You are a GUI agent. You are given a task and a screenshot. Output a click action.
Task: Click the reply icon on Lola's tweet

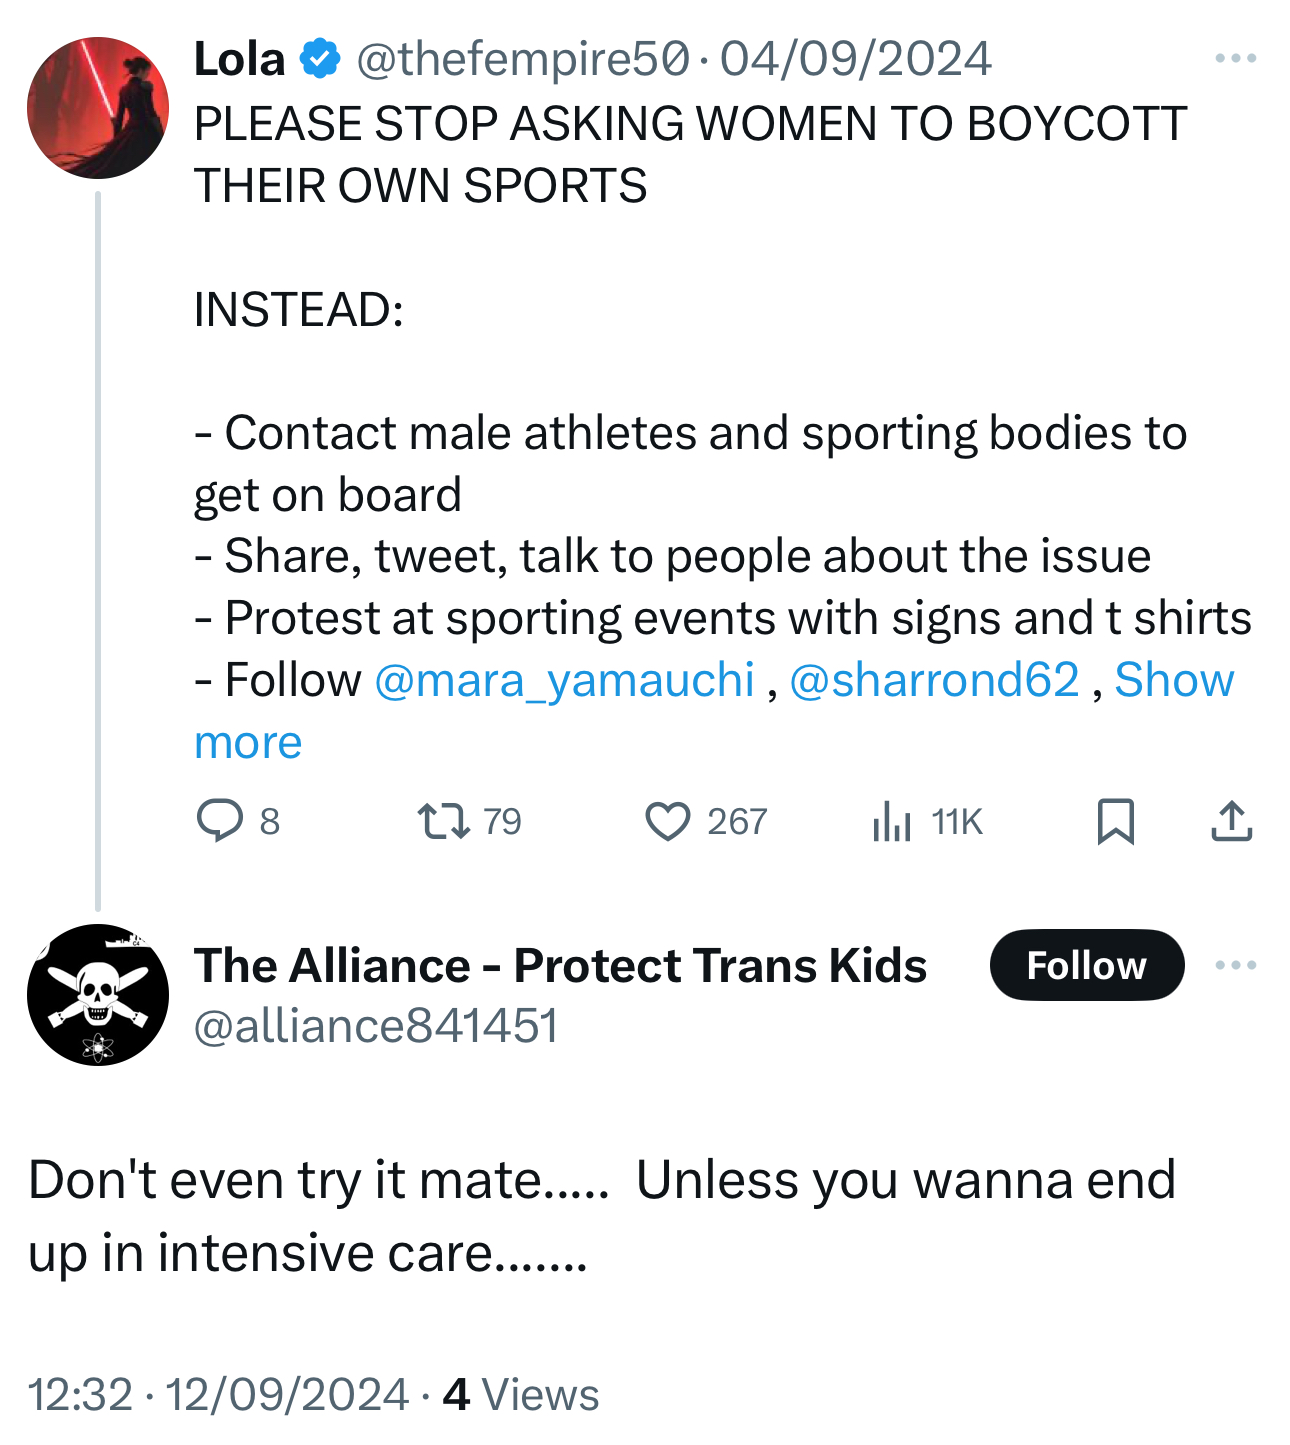[x=219, y=821]
